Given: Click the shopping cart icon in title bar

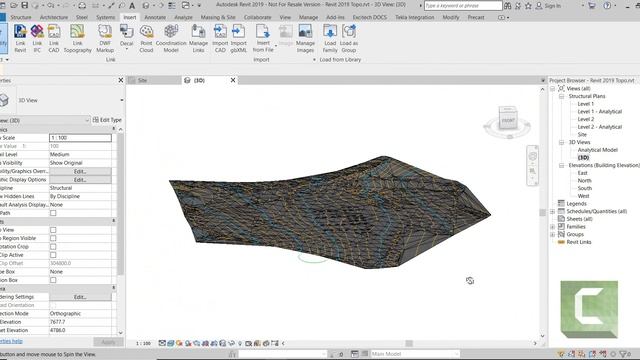Looking at the screenshot, I should pos(592,6).
